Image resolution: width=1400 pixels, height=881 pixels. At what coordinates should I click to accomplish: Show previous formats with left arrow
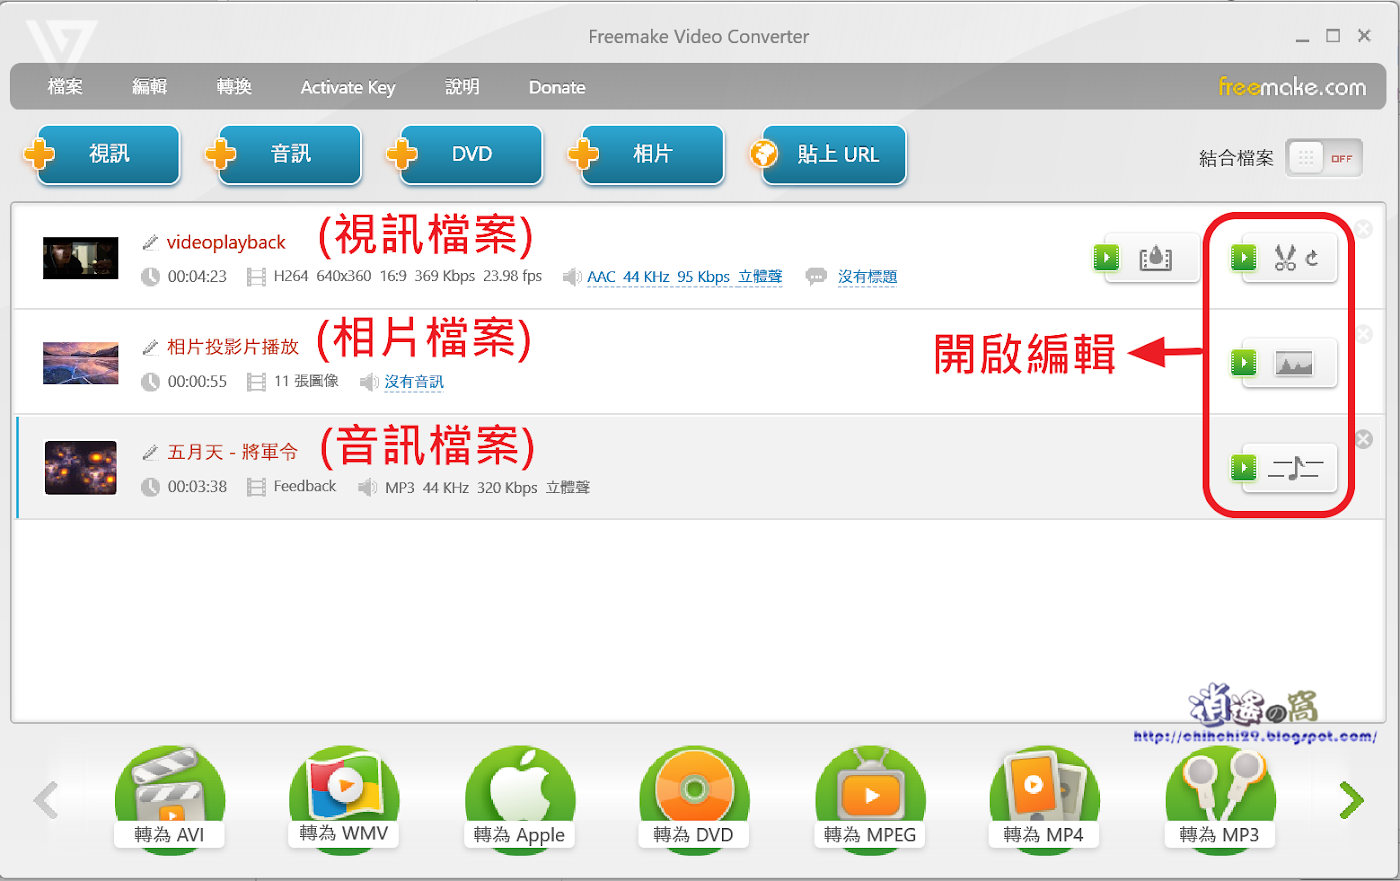click(x=46, y=800)
